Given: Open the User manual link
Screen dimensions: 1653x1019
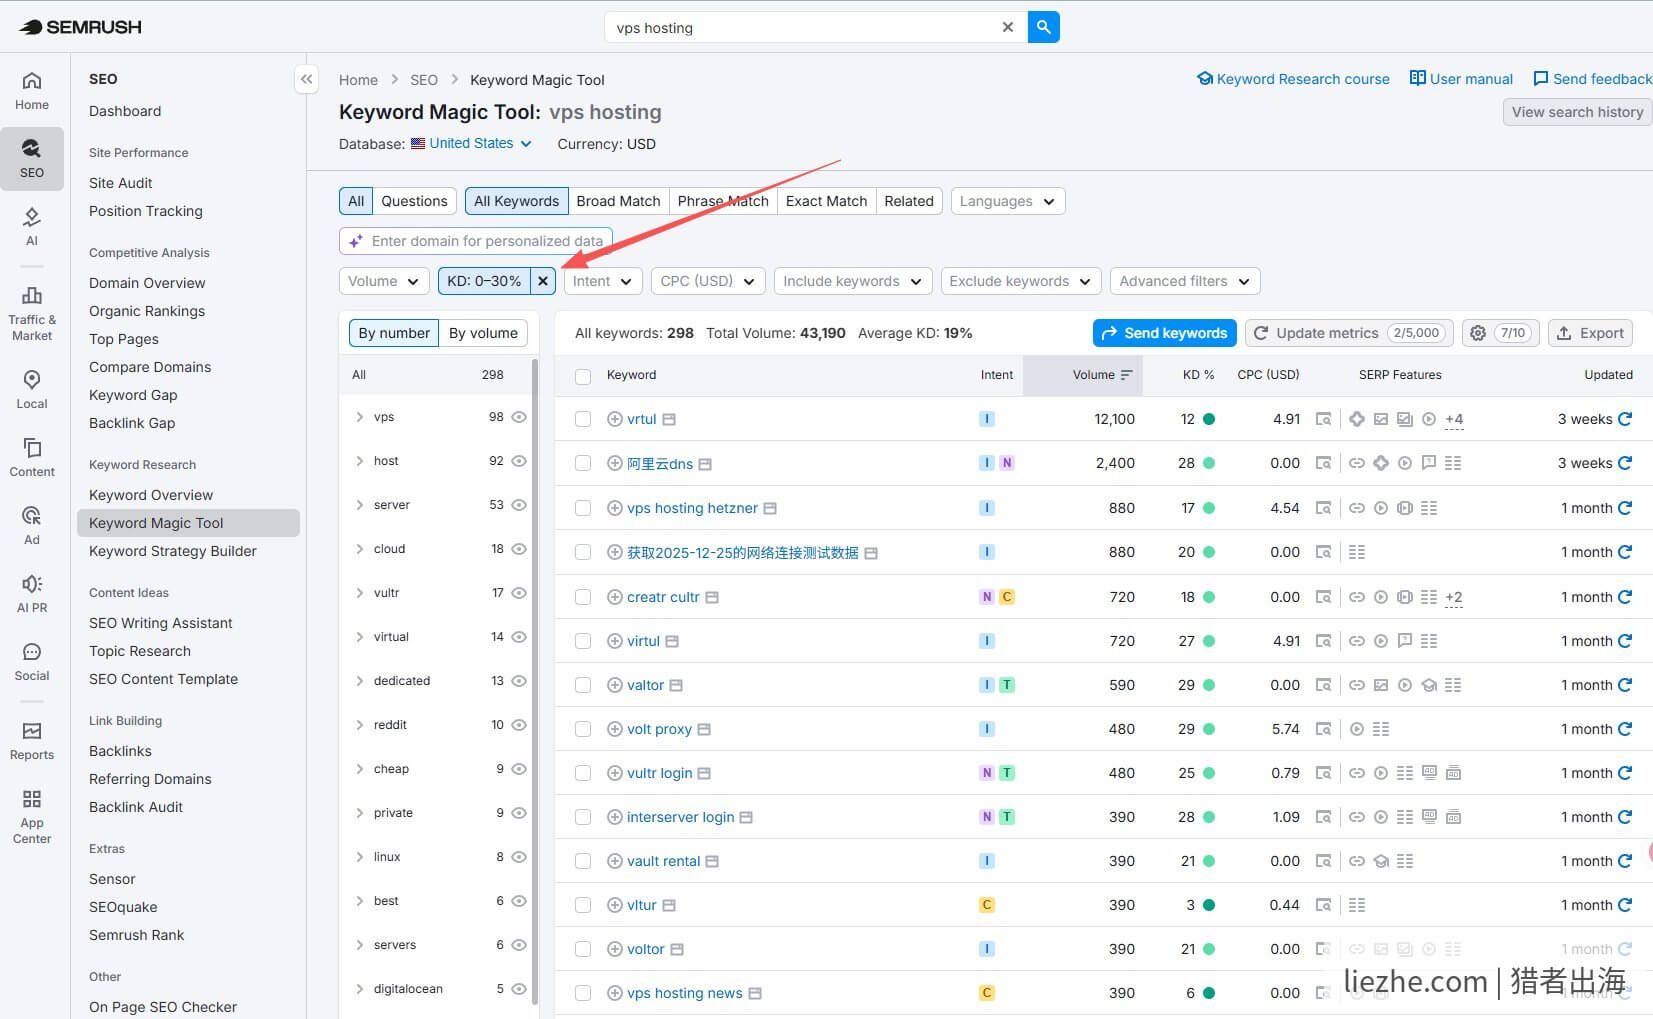Looking at the screenshot, I should (x=1461, y=79).
